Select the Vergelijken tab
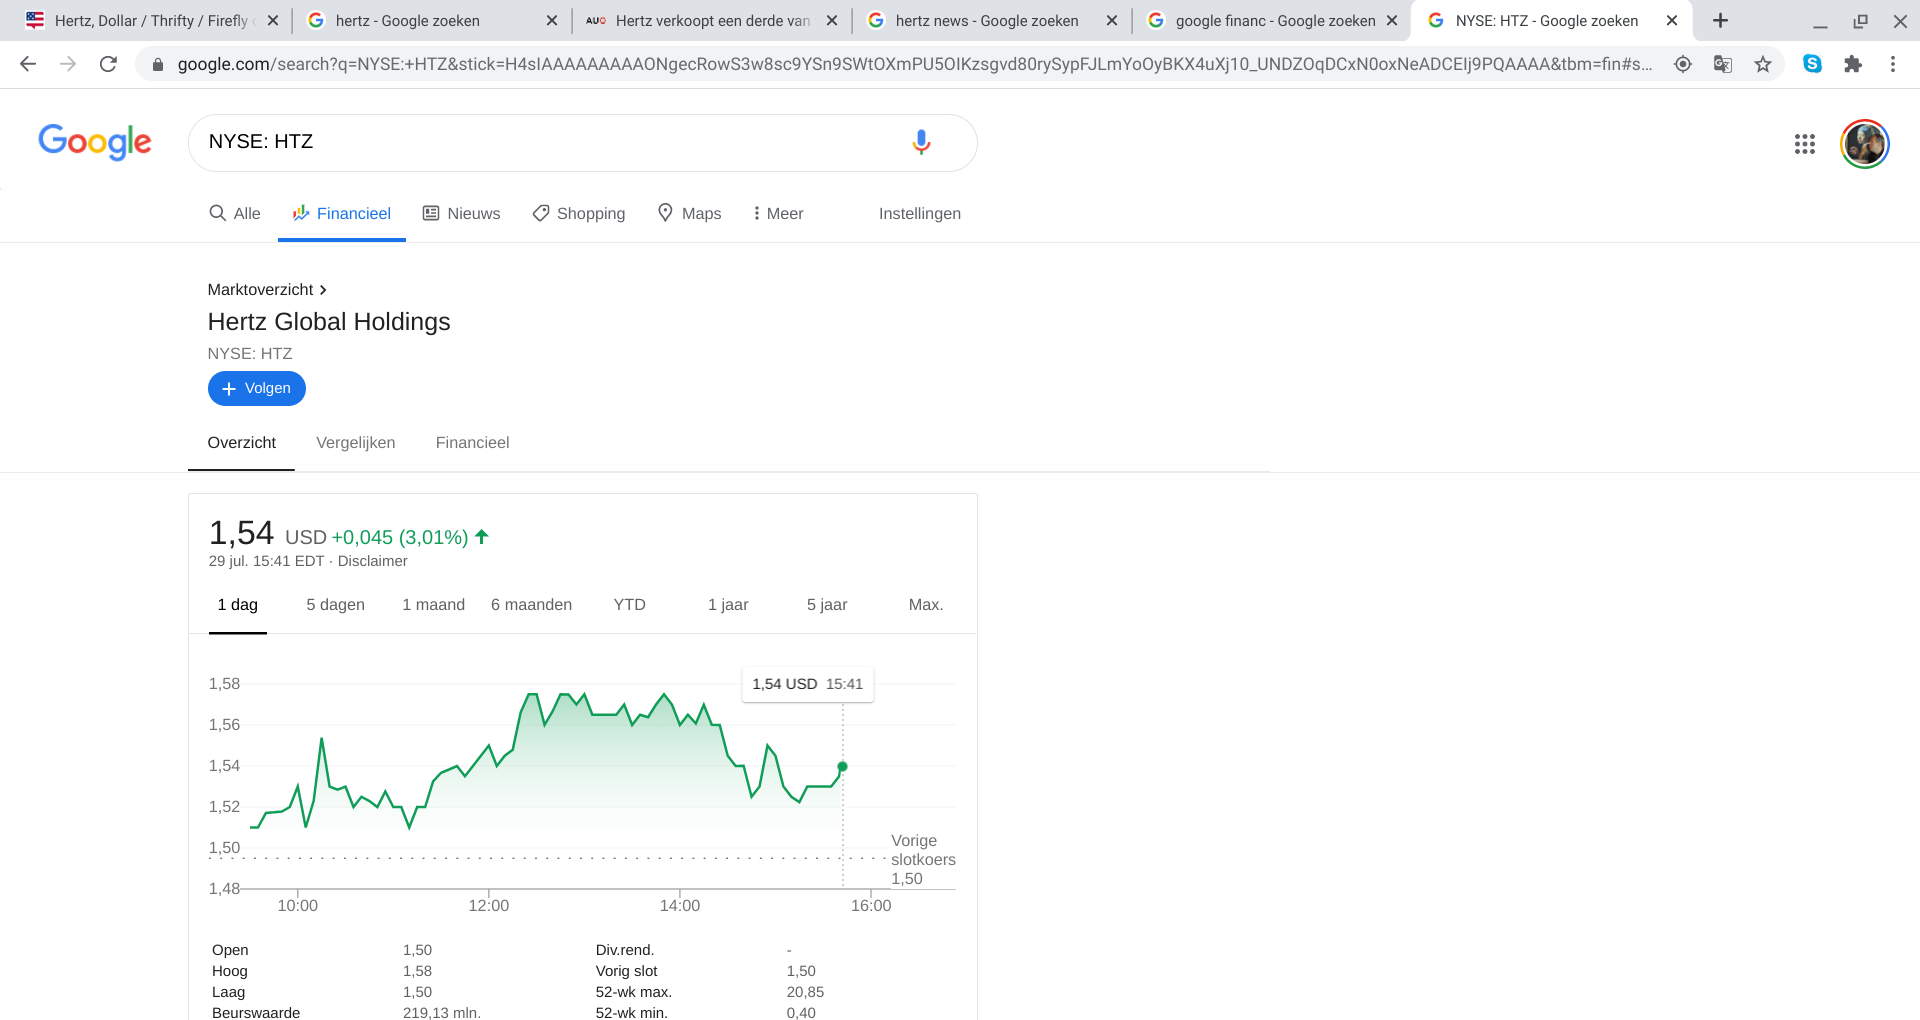Screen dimensions: 1920x1020 pos(355,442)
